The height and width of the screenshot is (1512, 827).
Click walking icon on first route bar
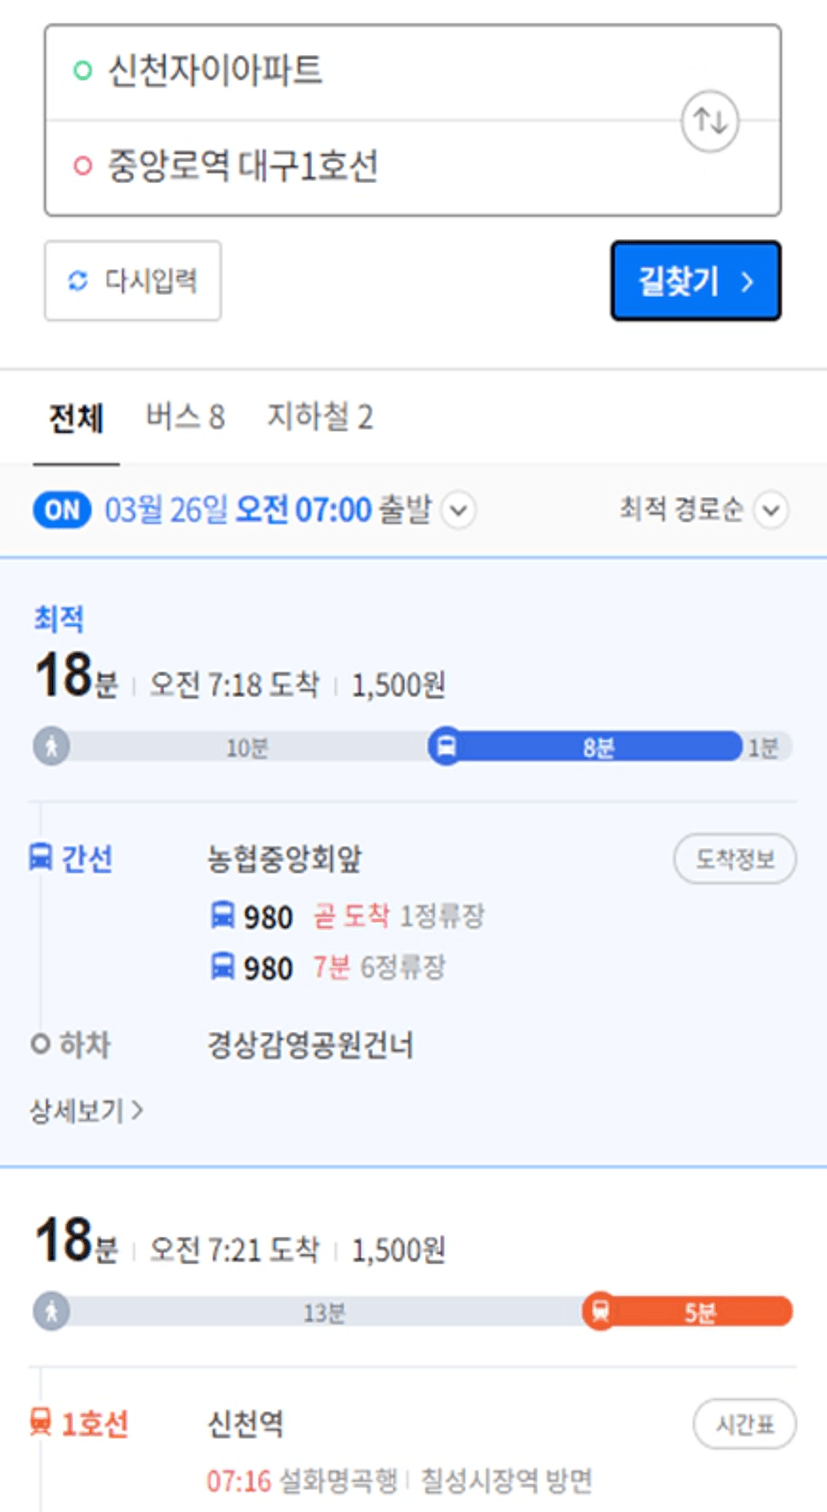click(x=51, y=747)
